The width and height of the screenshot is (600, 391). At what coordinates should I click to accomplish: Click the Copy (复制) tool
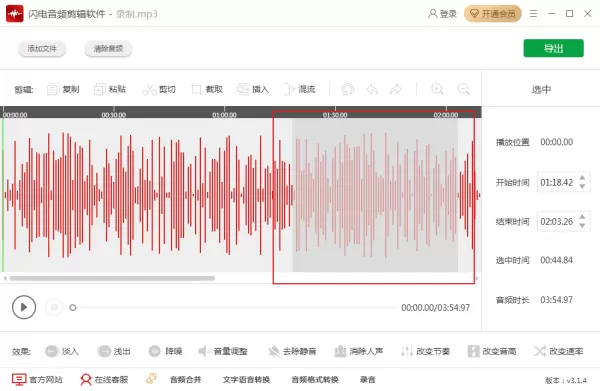click(63, 89)
